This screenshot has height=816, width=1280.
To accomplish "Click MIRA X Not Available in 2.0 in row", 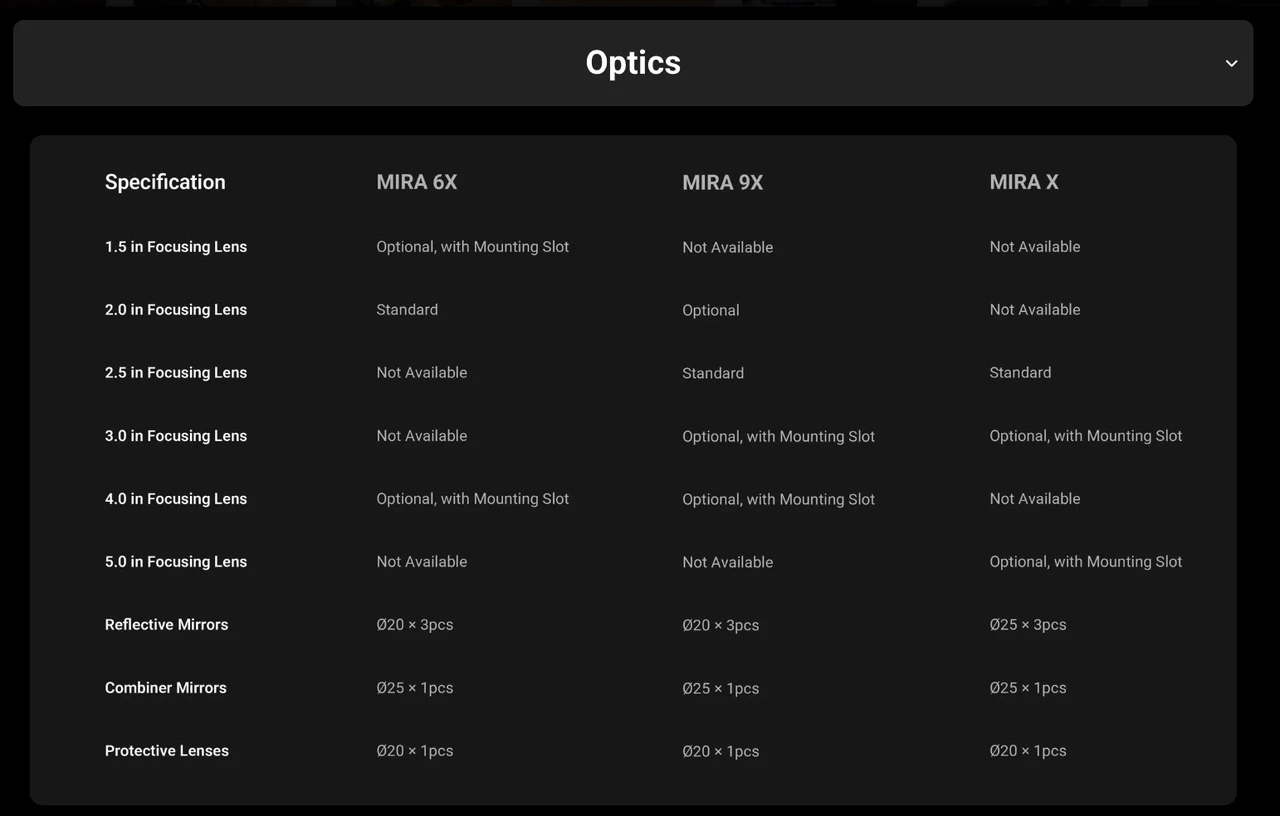I will coord(1035,310).
